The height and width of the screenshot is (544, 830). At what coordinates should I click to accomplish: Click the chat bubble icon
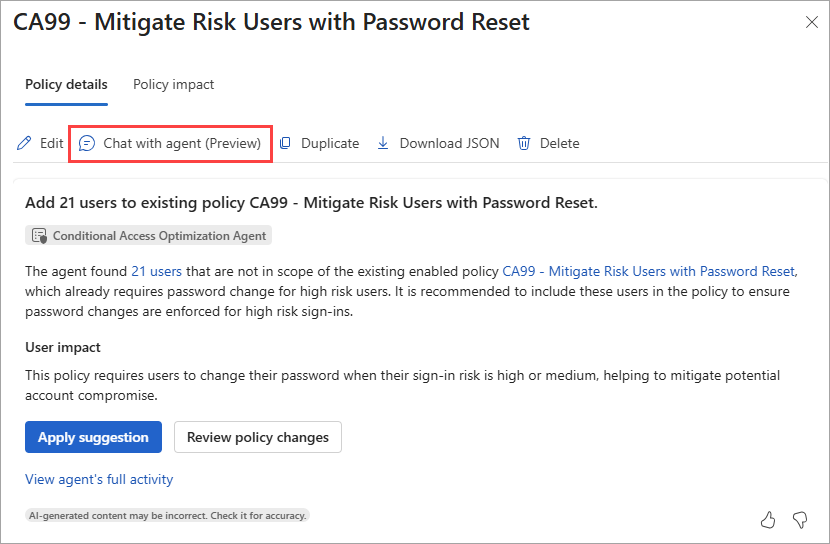87,143
